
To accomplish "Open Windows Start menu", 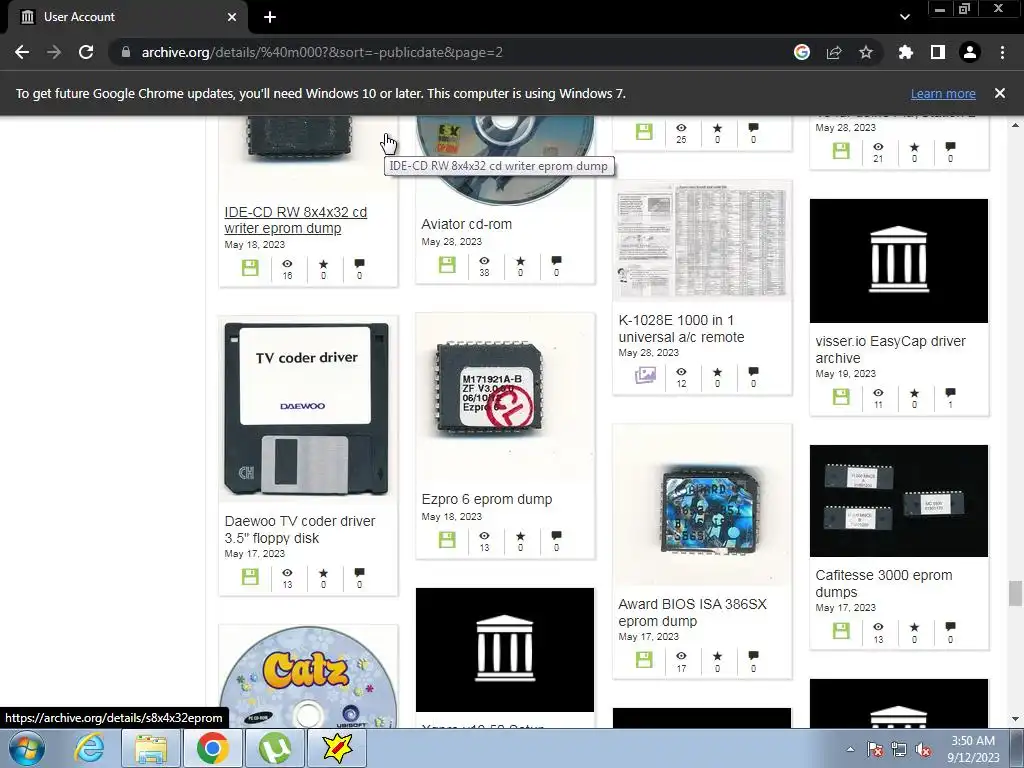I will [26, 749].
